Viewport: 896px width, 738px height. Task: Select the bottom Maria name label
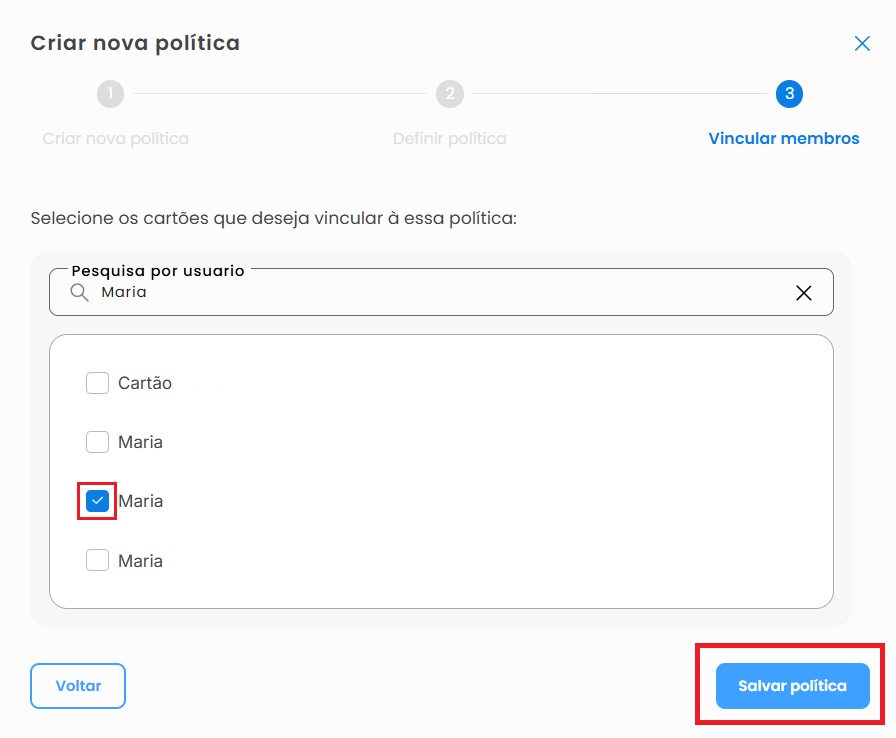tap(141, 561)
